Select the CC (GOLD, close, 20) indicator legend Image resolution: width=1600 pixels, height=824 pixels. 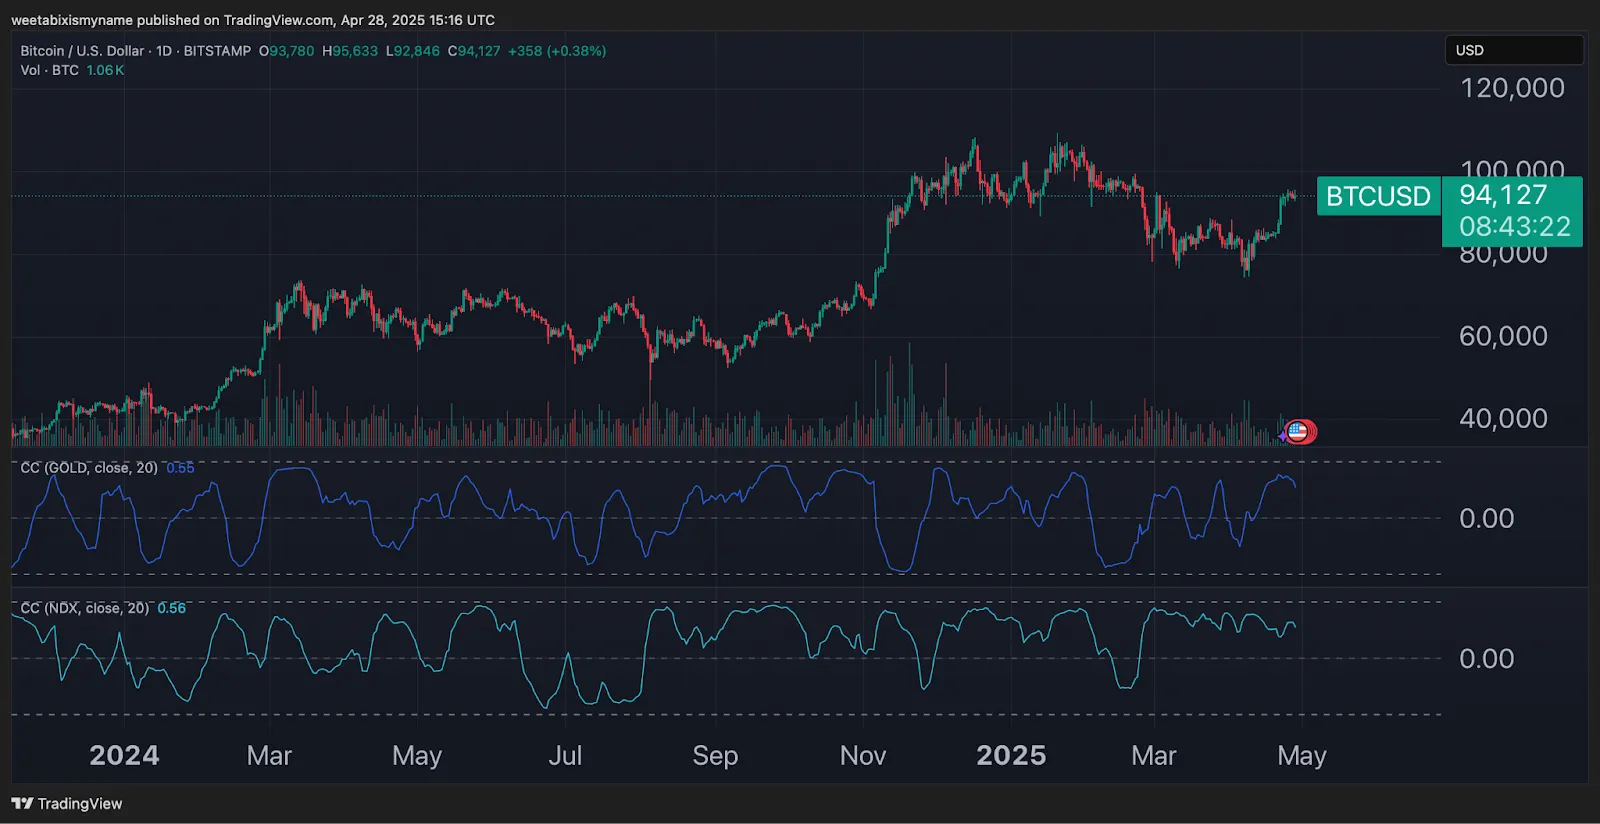[89, 468]
